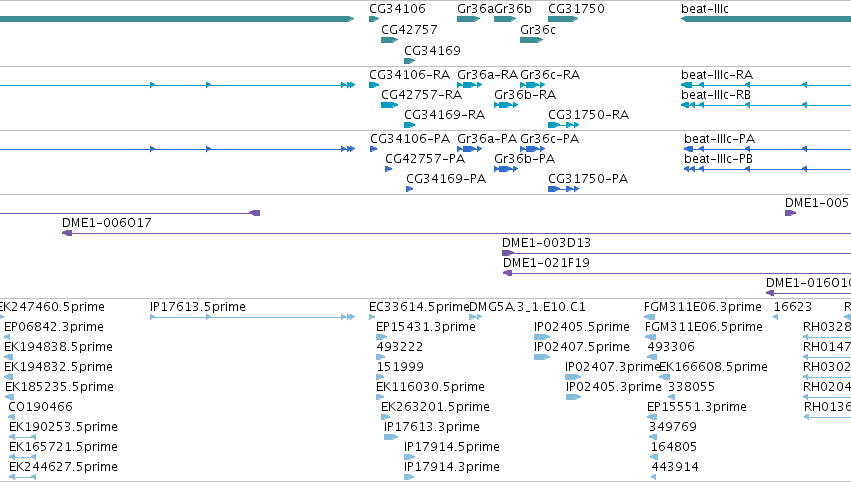
Task: Open EST label DMG5A.3_1.E10.C1
Action: pos(528,307)
